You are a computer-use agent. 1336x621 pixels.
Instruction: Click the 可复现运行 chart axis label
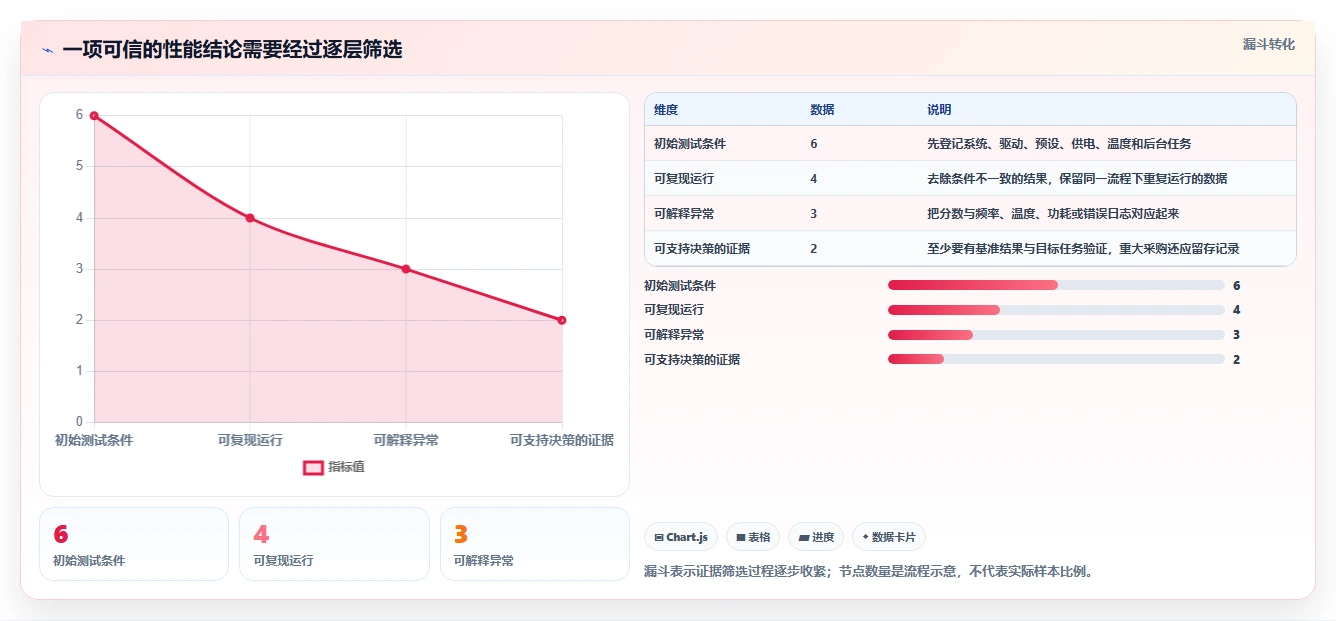(x=250, y=440)
